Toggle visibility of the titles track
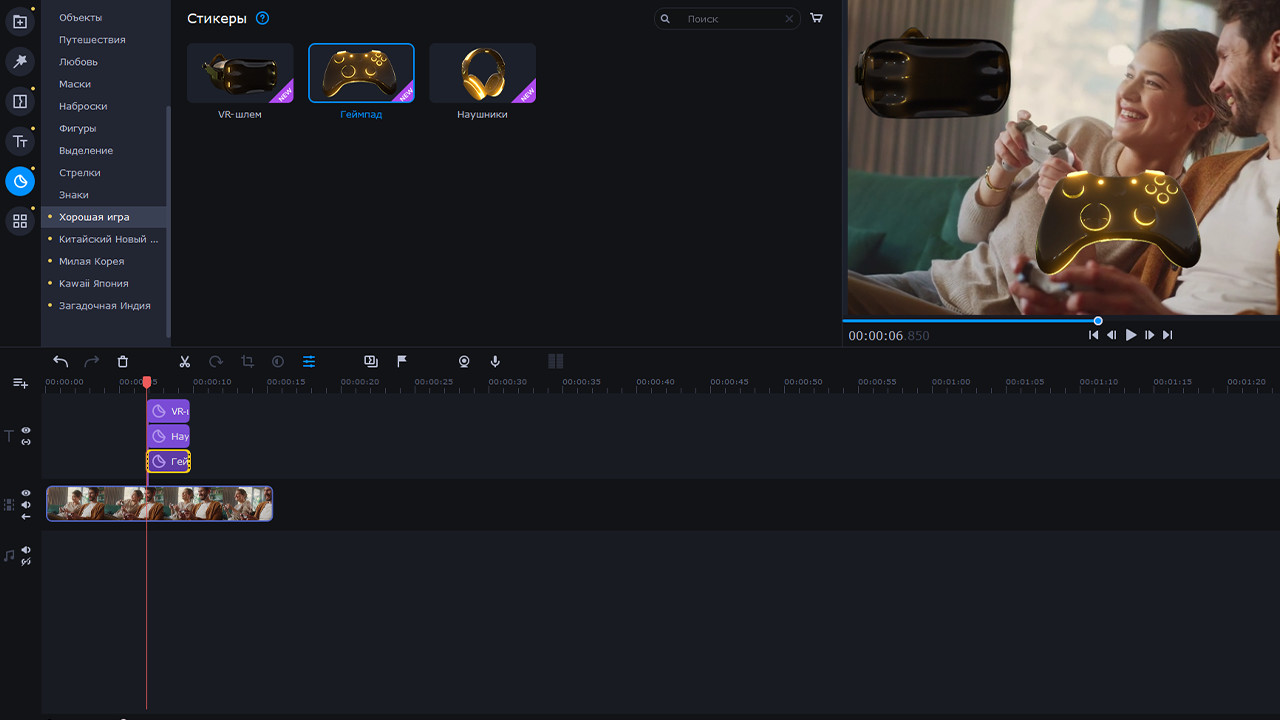Viewport: 1280px width, 720px height. [26, 430]
